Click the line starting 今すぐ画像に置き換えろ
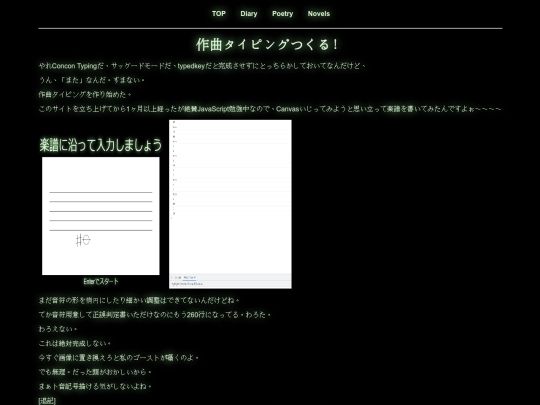 click(x=118, y=358)
